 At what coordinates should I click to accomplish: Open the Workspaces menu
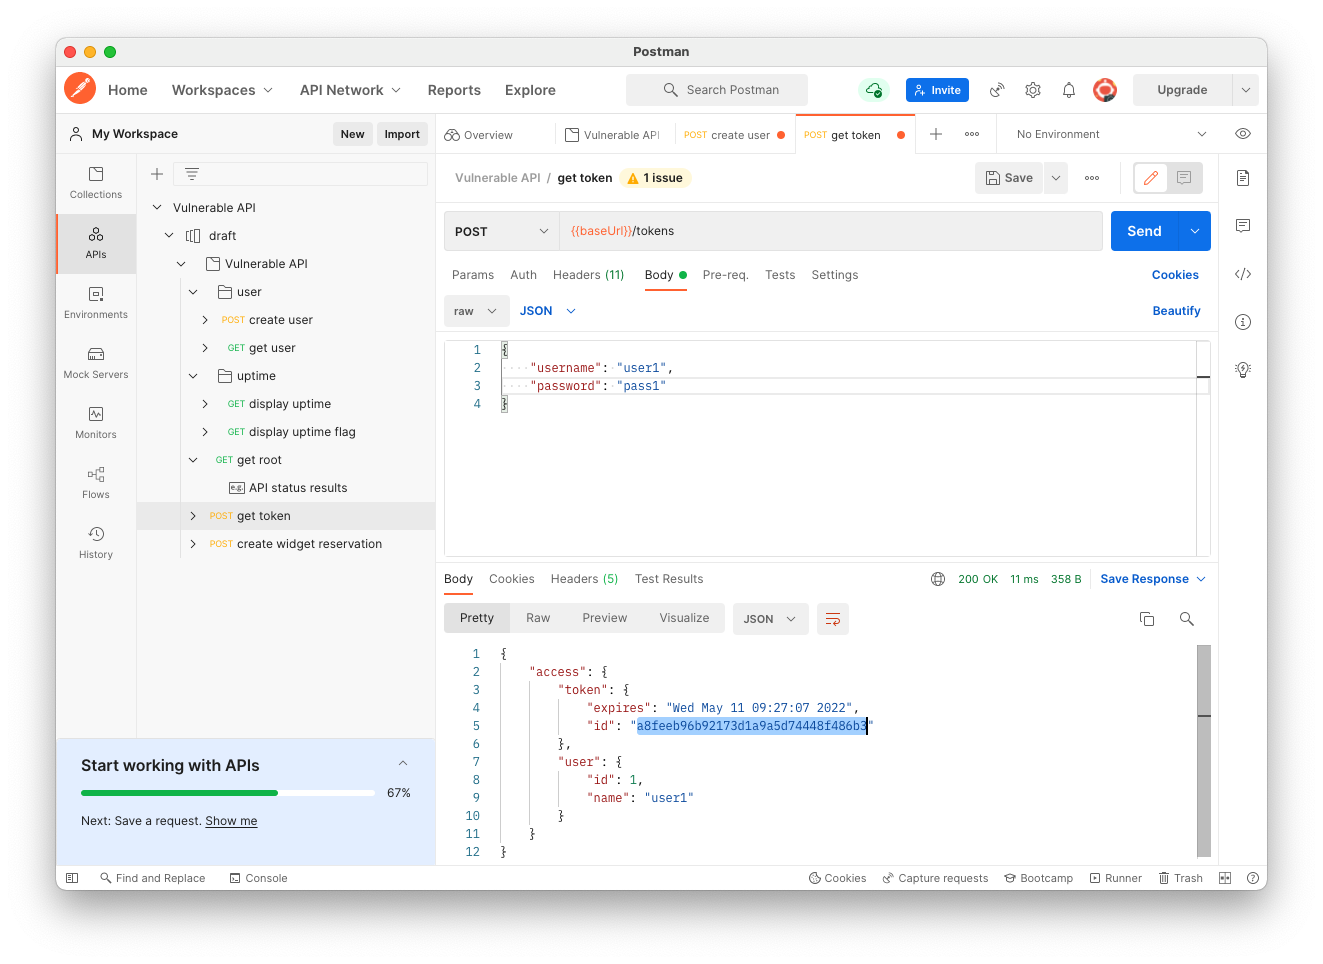coord(222,90)
